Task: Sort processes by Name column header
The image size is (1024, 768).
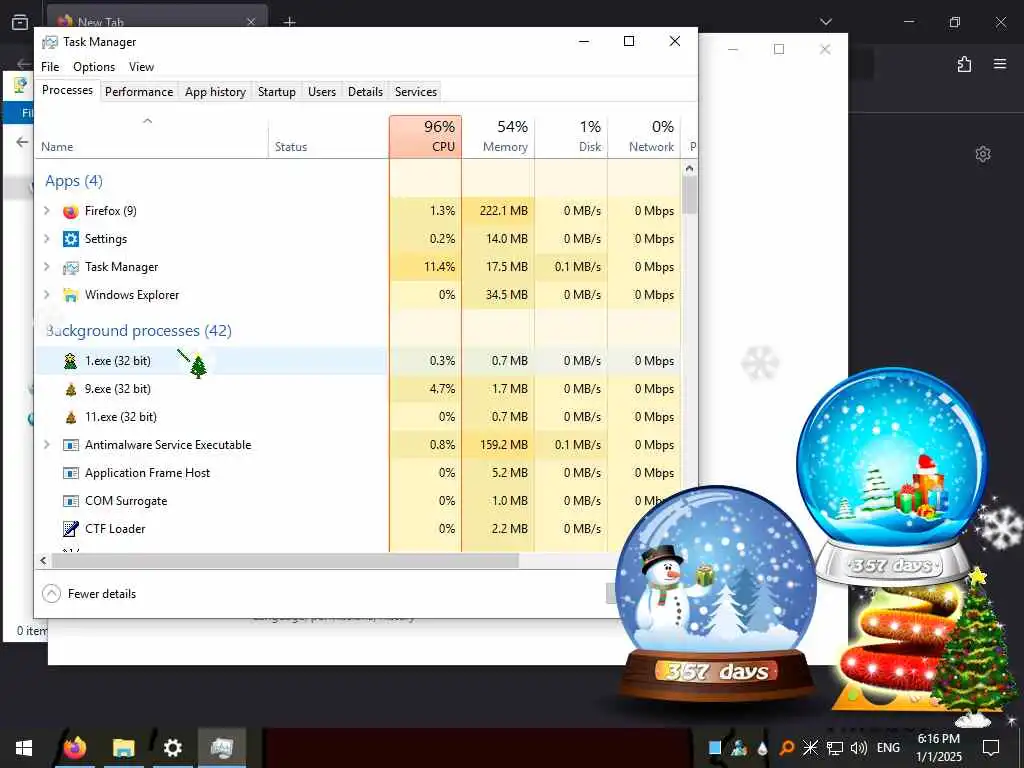Action: point(152,136)
